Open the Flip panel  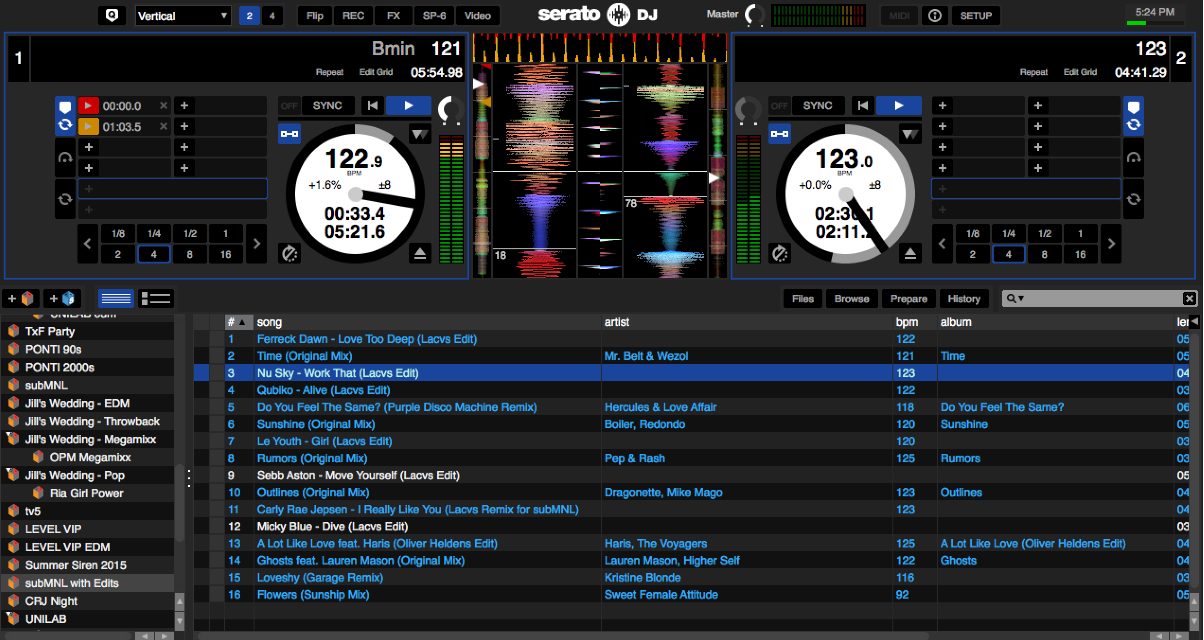click(x=314, y=15)
